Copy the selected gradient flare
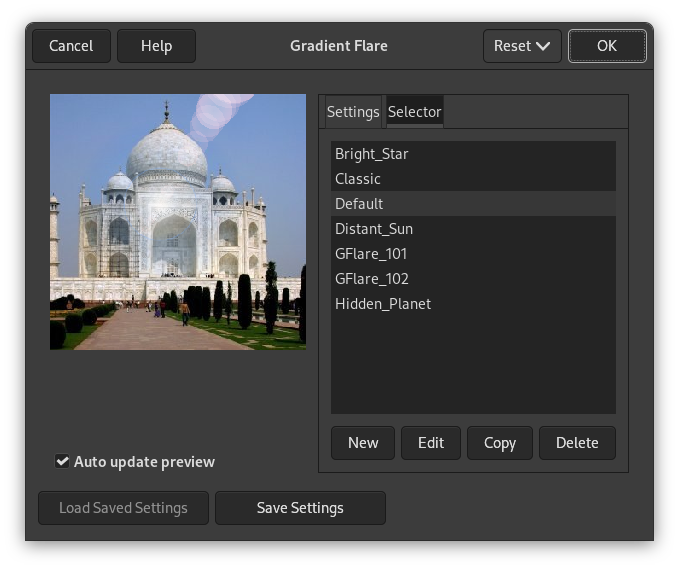This screenshot has height=569, width=679. [500, 443]
